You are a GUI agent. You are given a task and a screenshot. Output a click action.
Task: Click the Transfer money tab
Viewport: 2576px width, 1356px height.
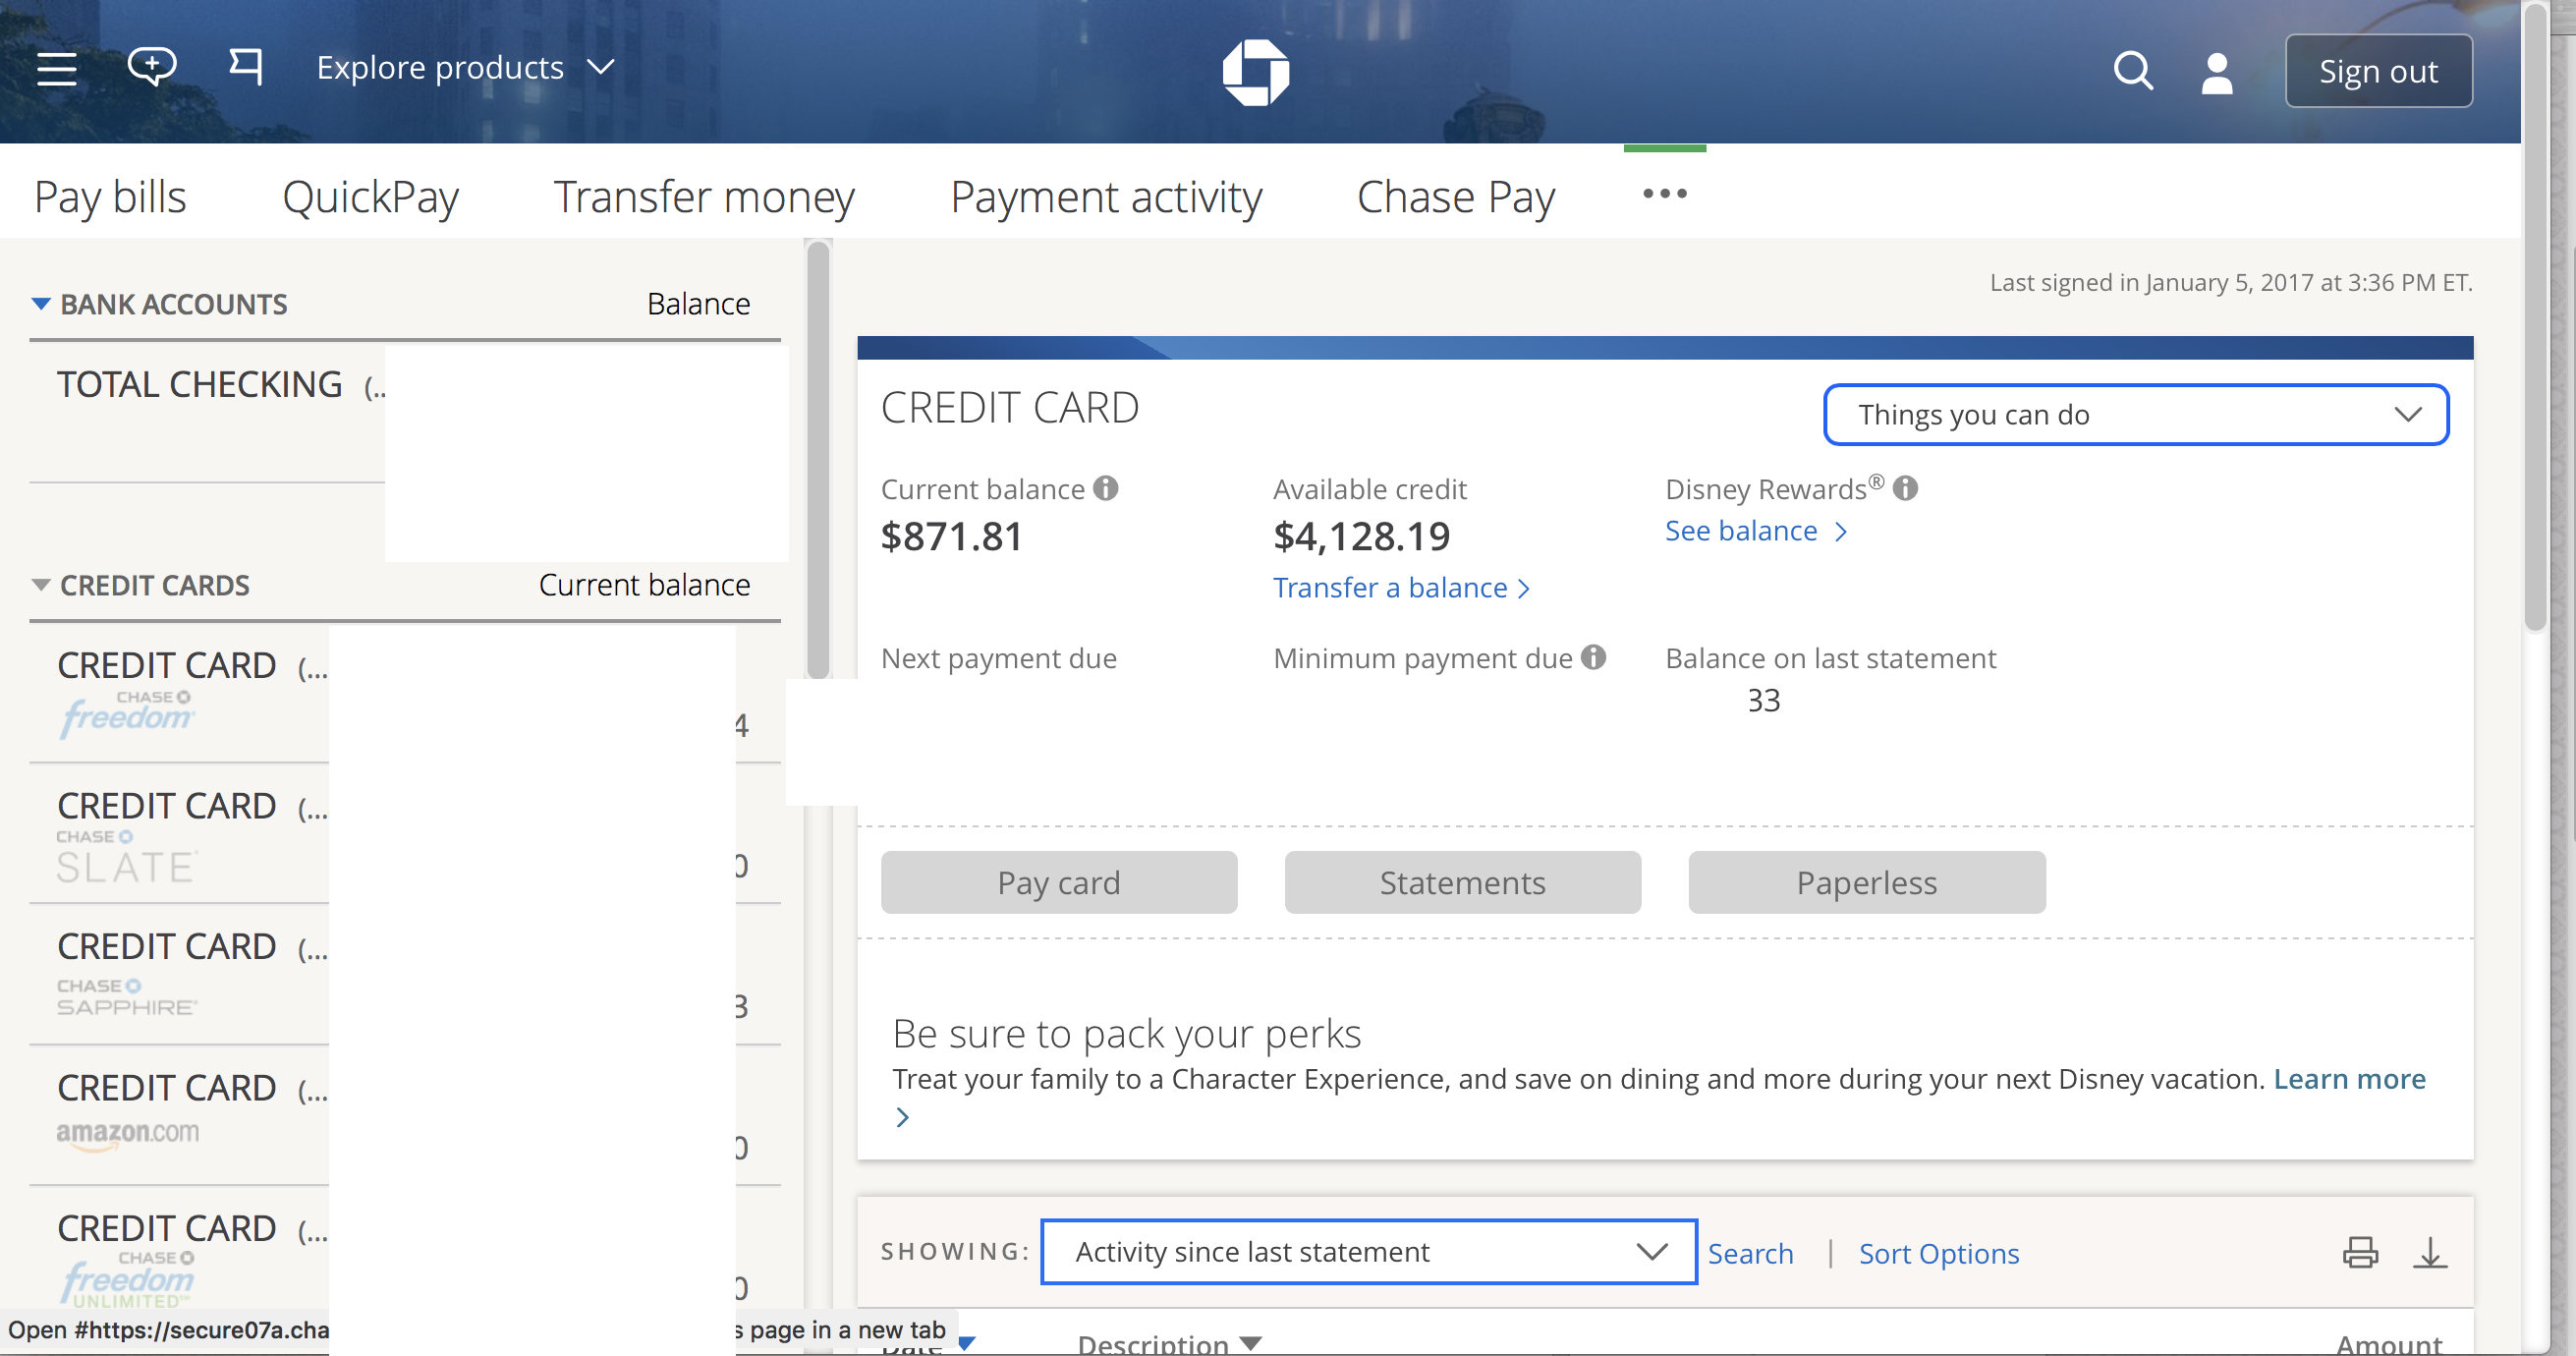[x=703, y=195]
